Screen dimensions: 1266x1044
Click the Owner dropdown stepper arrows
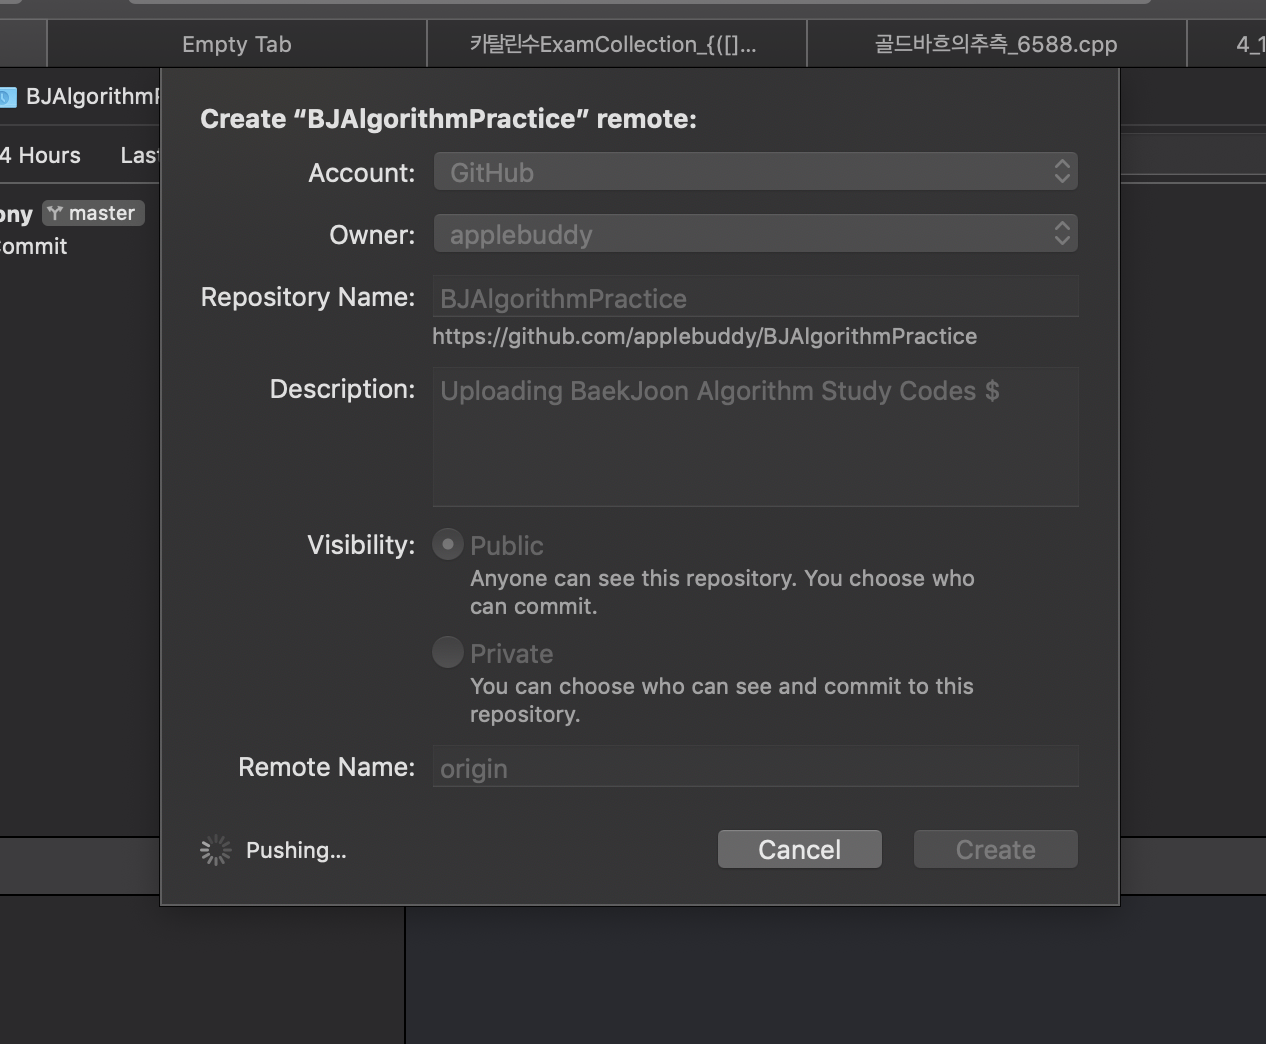(1062, 234)
